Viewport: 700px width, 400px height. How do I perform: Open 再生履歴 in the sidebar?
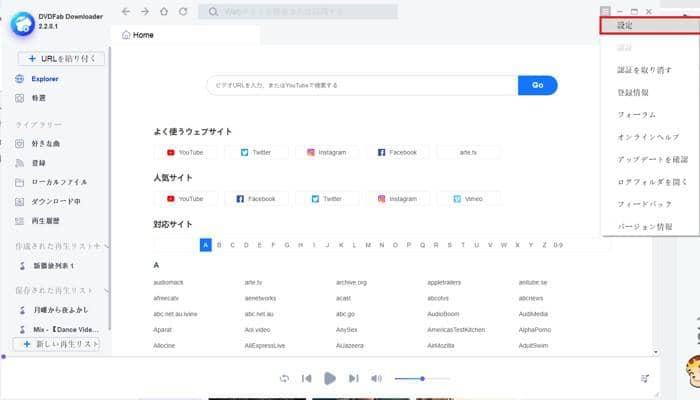45,221
